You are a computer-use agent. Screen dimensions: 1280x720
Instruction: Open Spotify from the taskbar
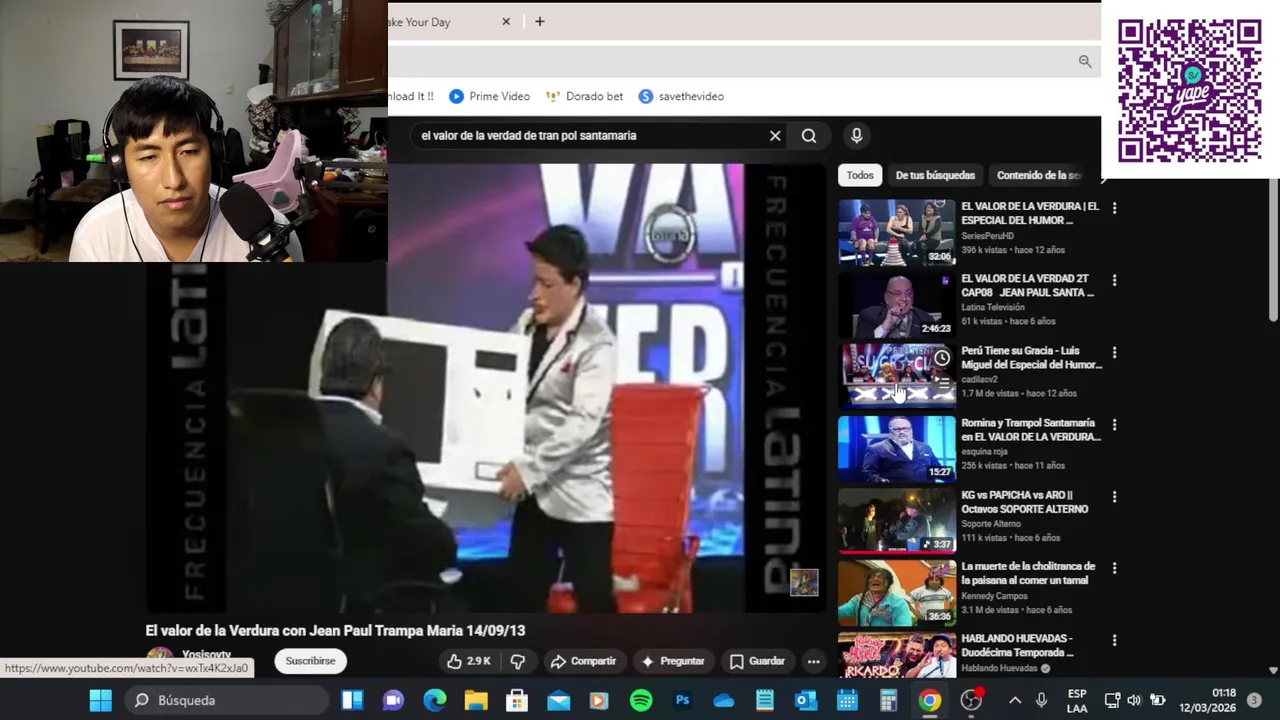click(641, 700)
